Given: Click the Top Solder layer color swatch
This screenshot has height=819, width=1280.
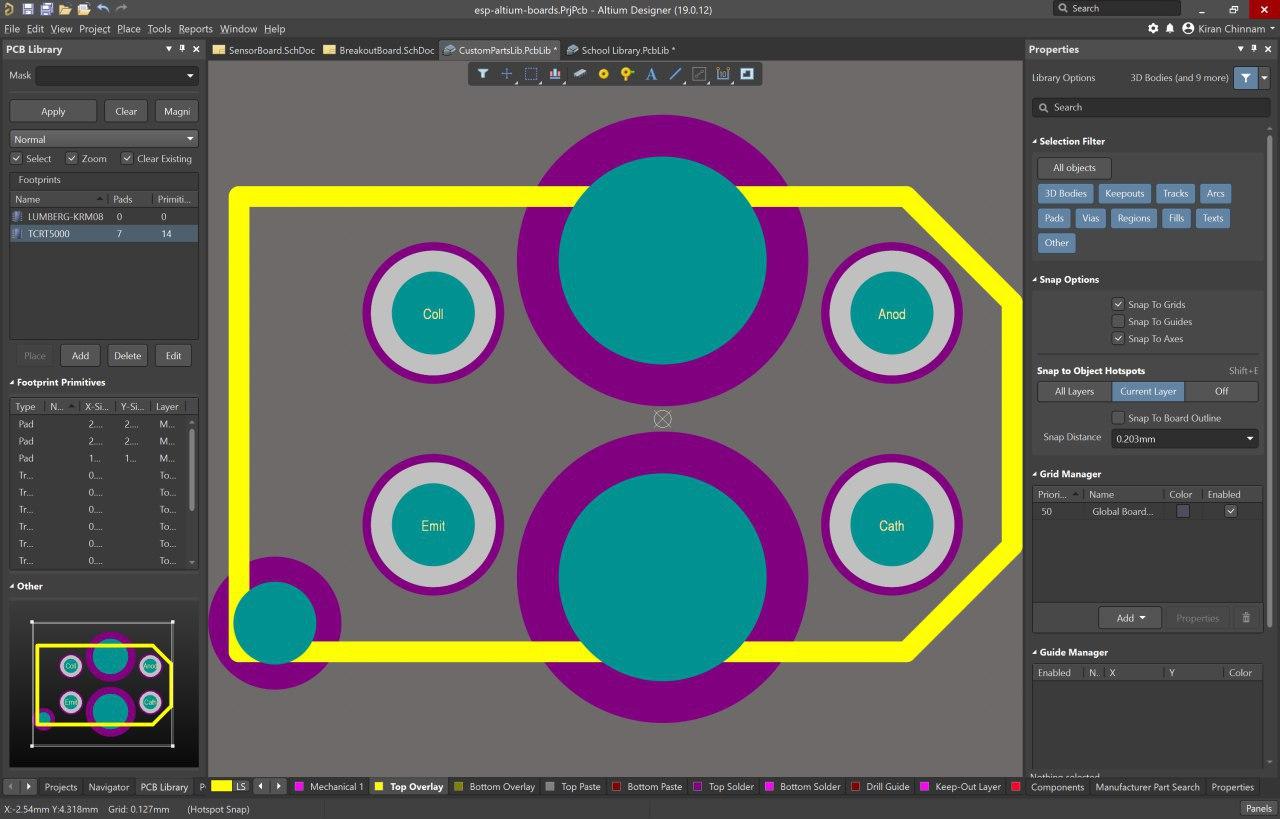Looking at the screenshot, I should [x=697, y=787].
